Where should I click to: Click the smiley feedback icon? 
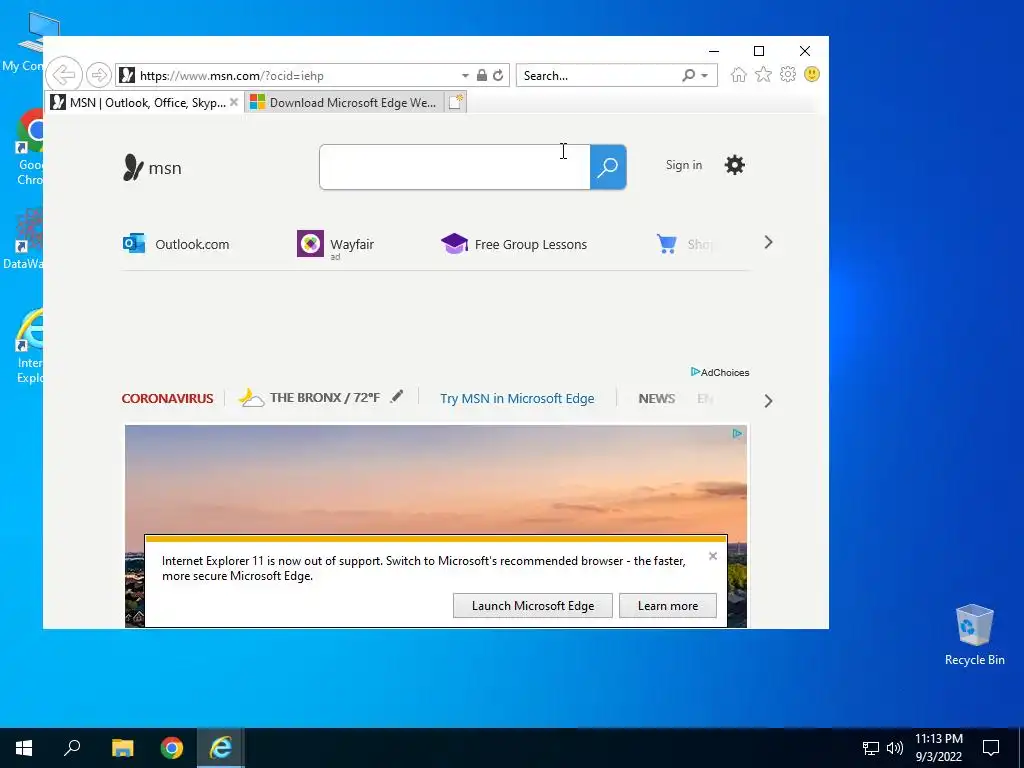click(x=812, y=74)
